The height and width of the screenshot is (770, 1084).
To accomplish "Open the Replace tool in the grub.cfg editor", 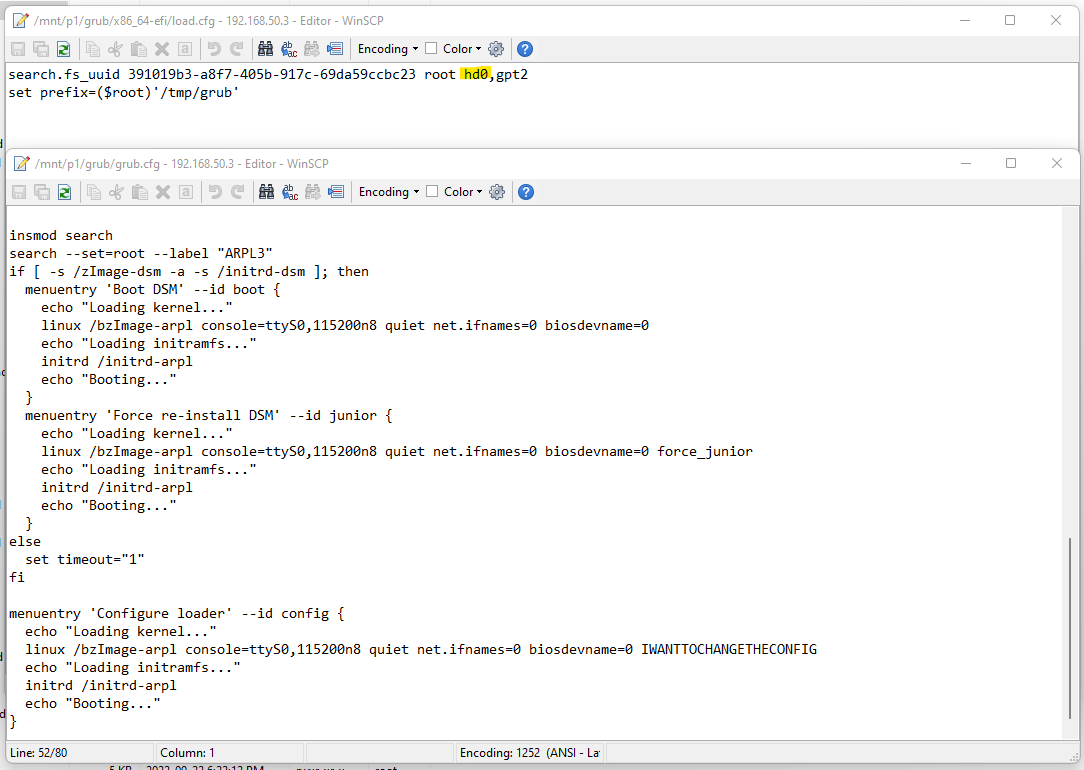I will (x=288, y=191).
